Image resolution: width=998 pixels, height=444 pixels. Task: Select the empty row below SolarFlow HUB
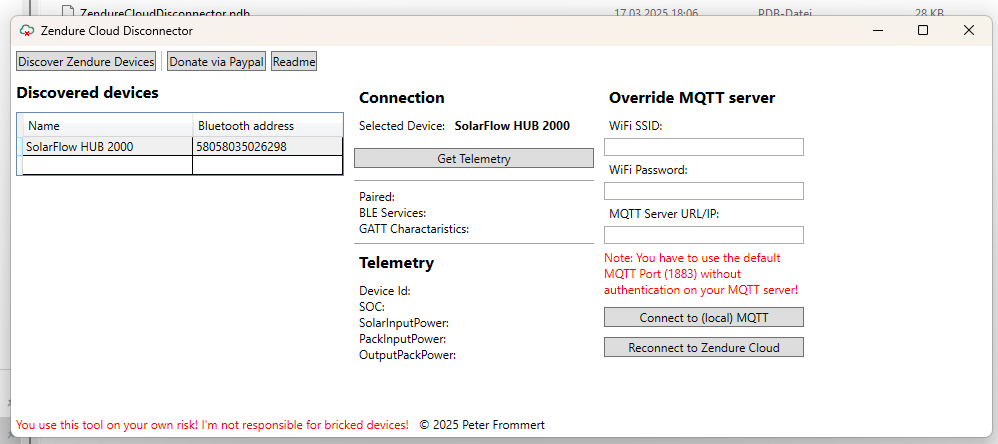tap(179, 165)
